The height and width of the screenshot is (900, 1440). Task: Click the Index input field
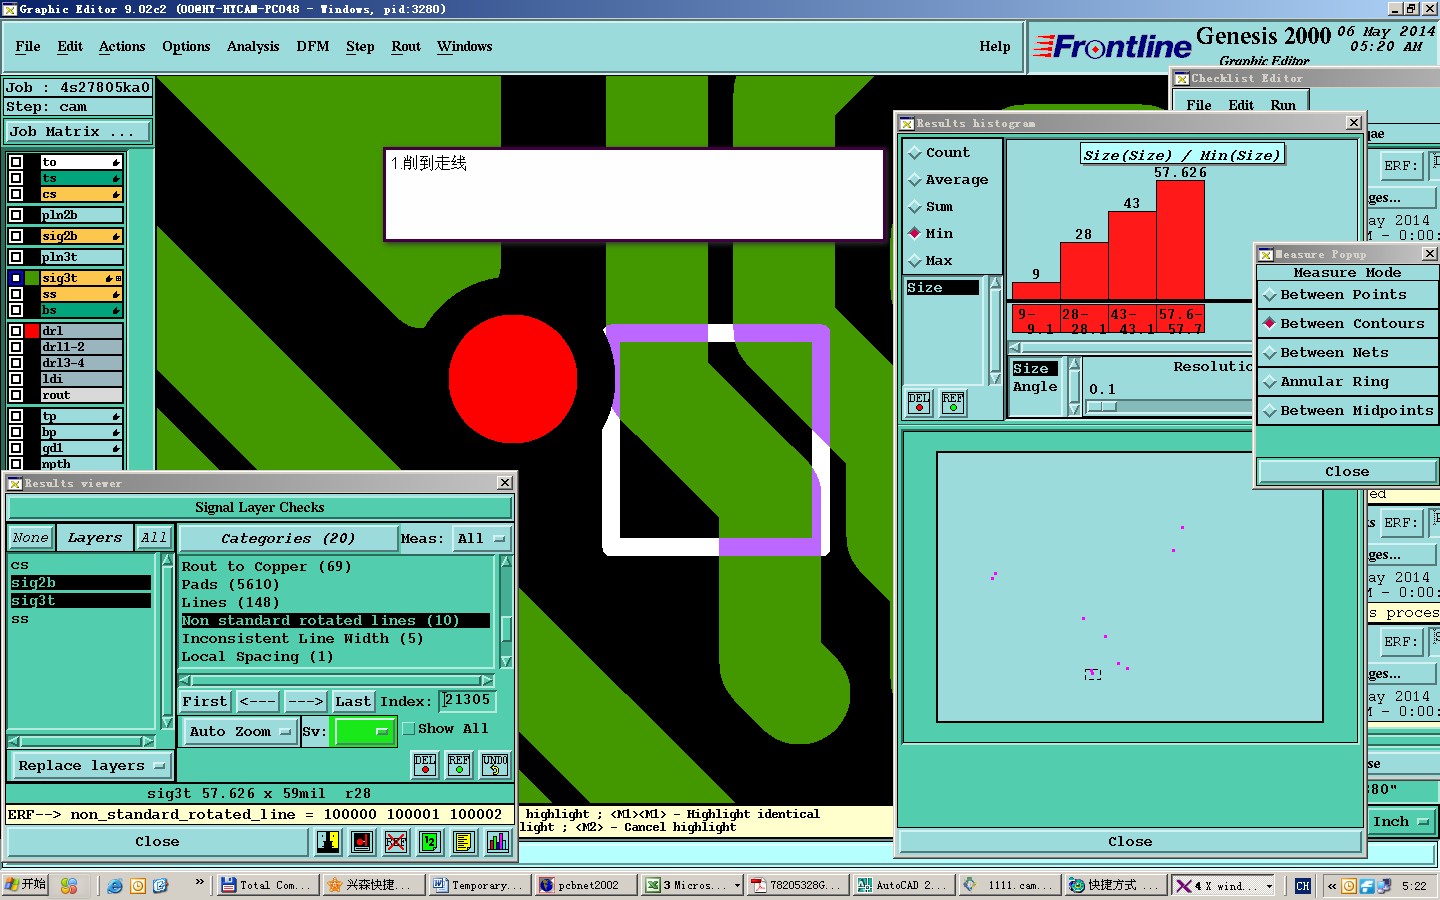[x=467, y=700]
